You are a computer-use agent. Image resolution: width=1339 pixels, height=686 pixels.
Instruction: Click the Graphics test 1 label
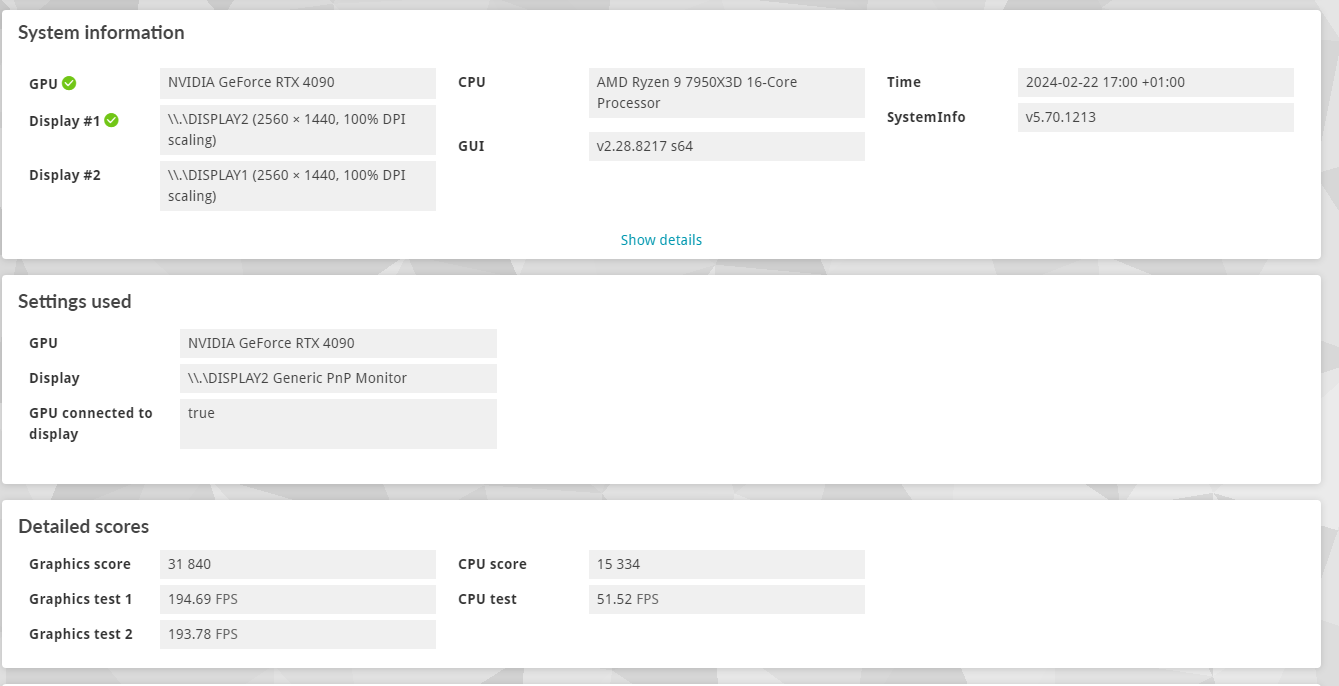[x=81, y=599]
